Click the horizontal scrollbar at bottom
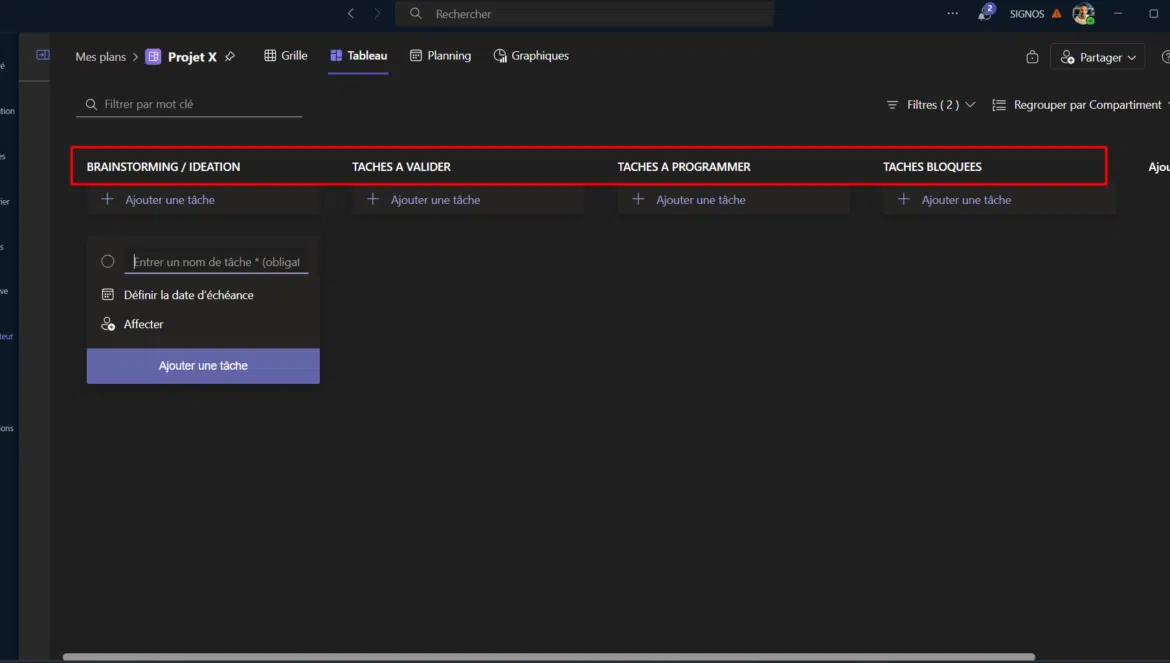 [548, 657]
